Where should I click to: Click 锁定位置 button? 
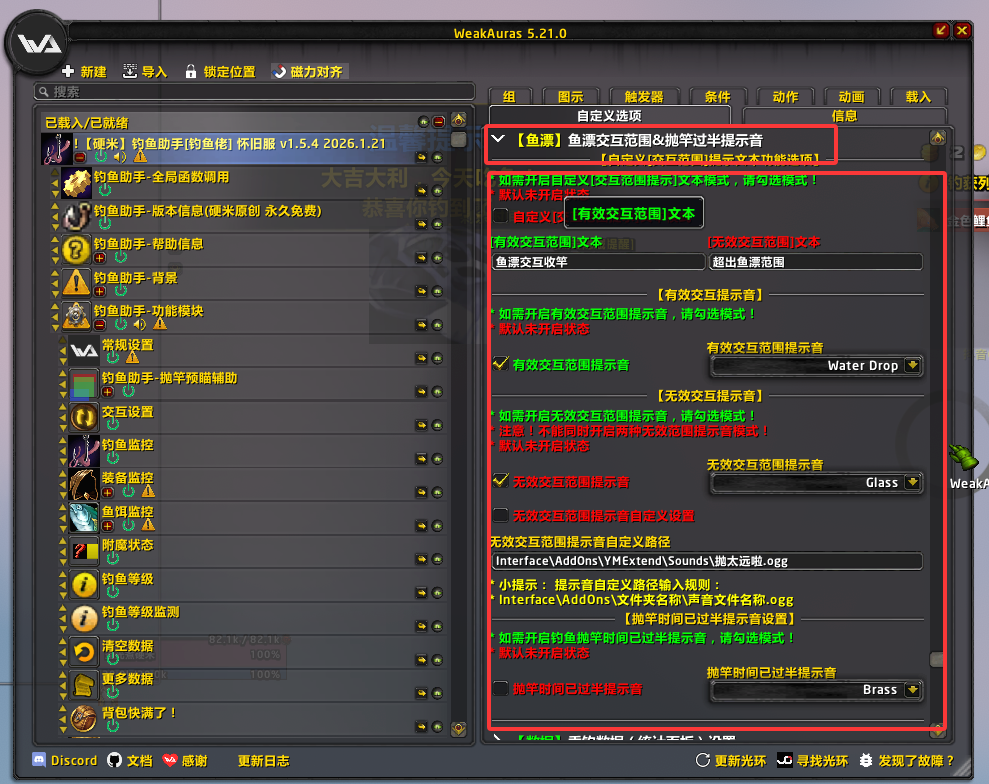tap(221, 71)
